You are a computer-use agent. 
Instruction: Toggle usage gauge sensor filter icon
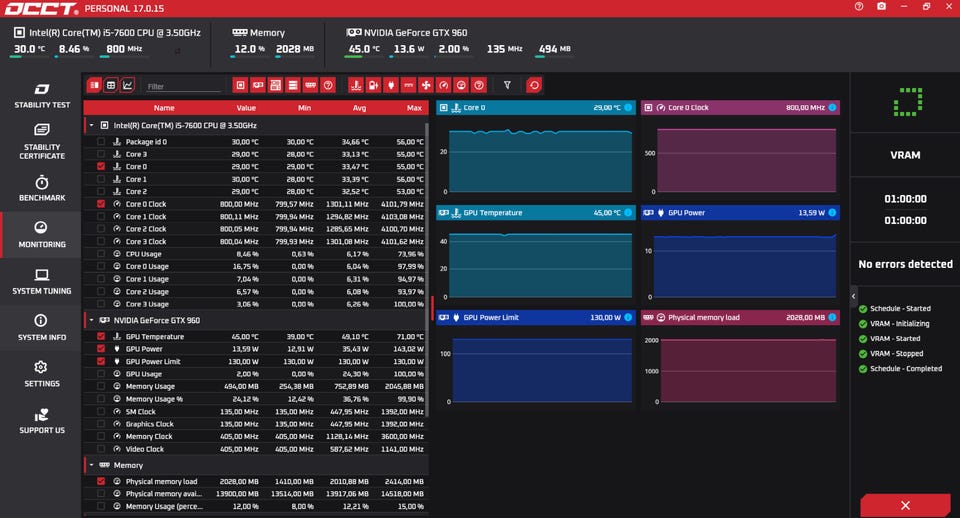click(462, 85)
